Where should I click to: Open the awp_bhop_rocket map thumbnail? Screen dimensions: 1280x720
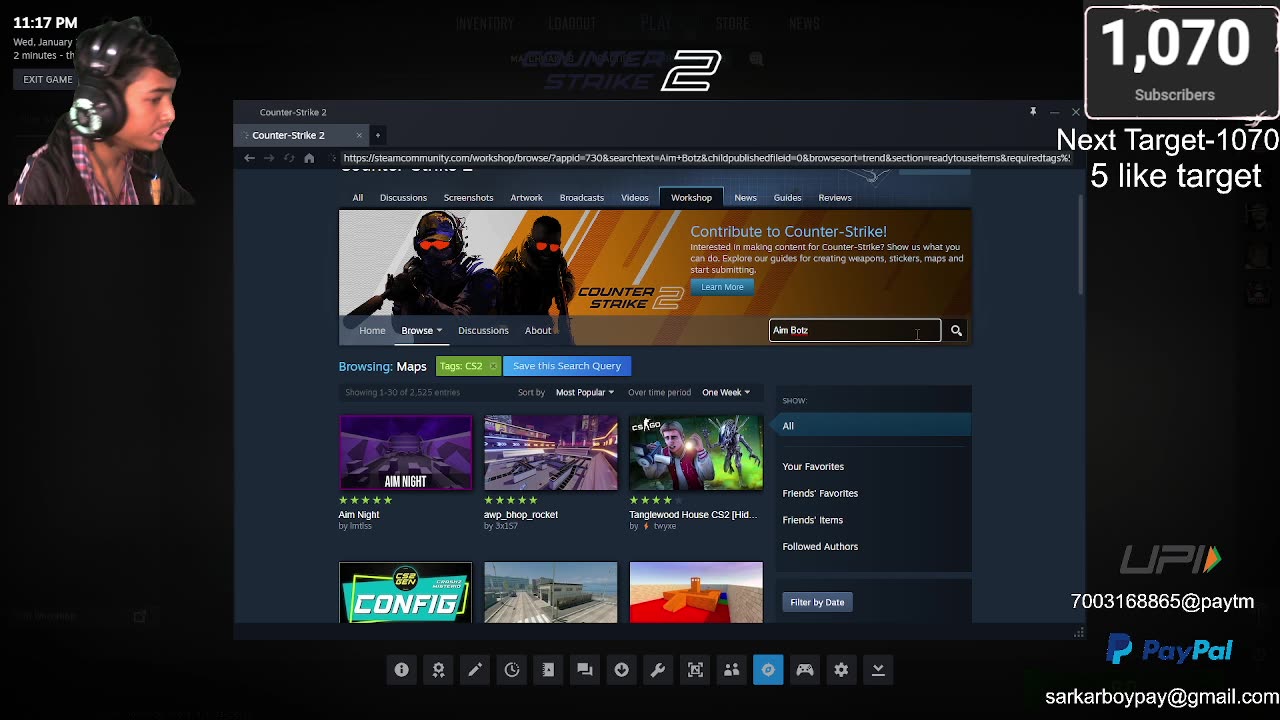click(551, 453)
